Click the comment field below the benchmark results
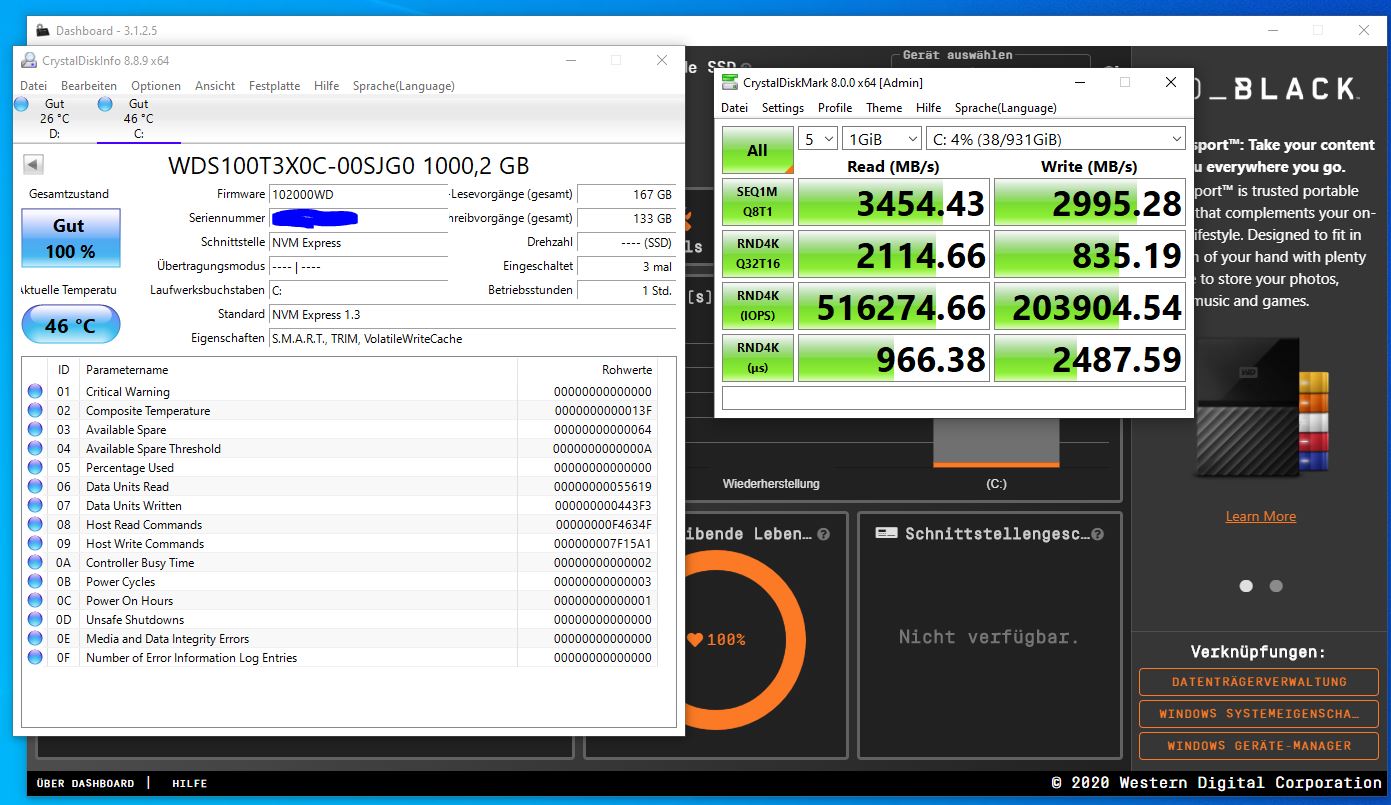The height and width of the screenshot is (805, 1391). click(x=952, y=398)
